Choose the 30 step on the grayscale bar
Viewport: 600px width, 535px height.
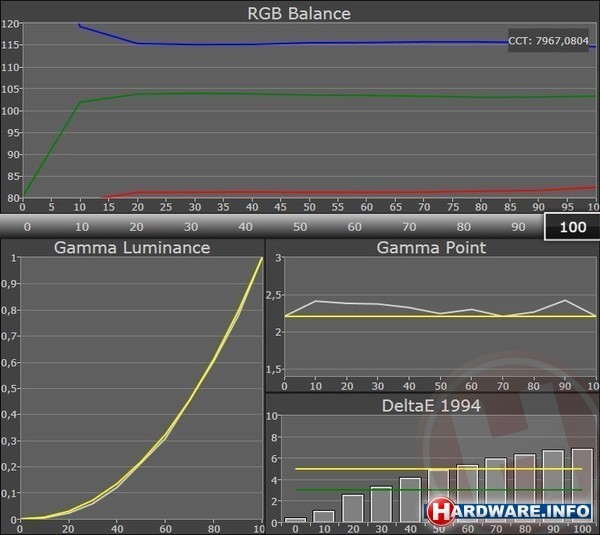189,227
